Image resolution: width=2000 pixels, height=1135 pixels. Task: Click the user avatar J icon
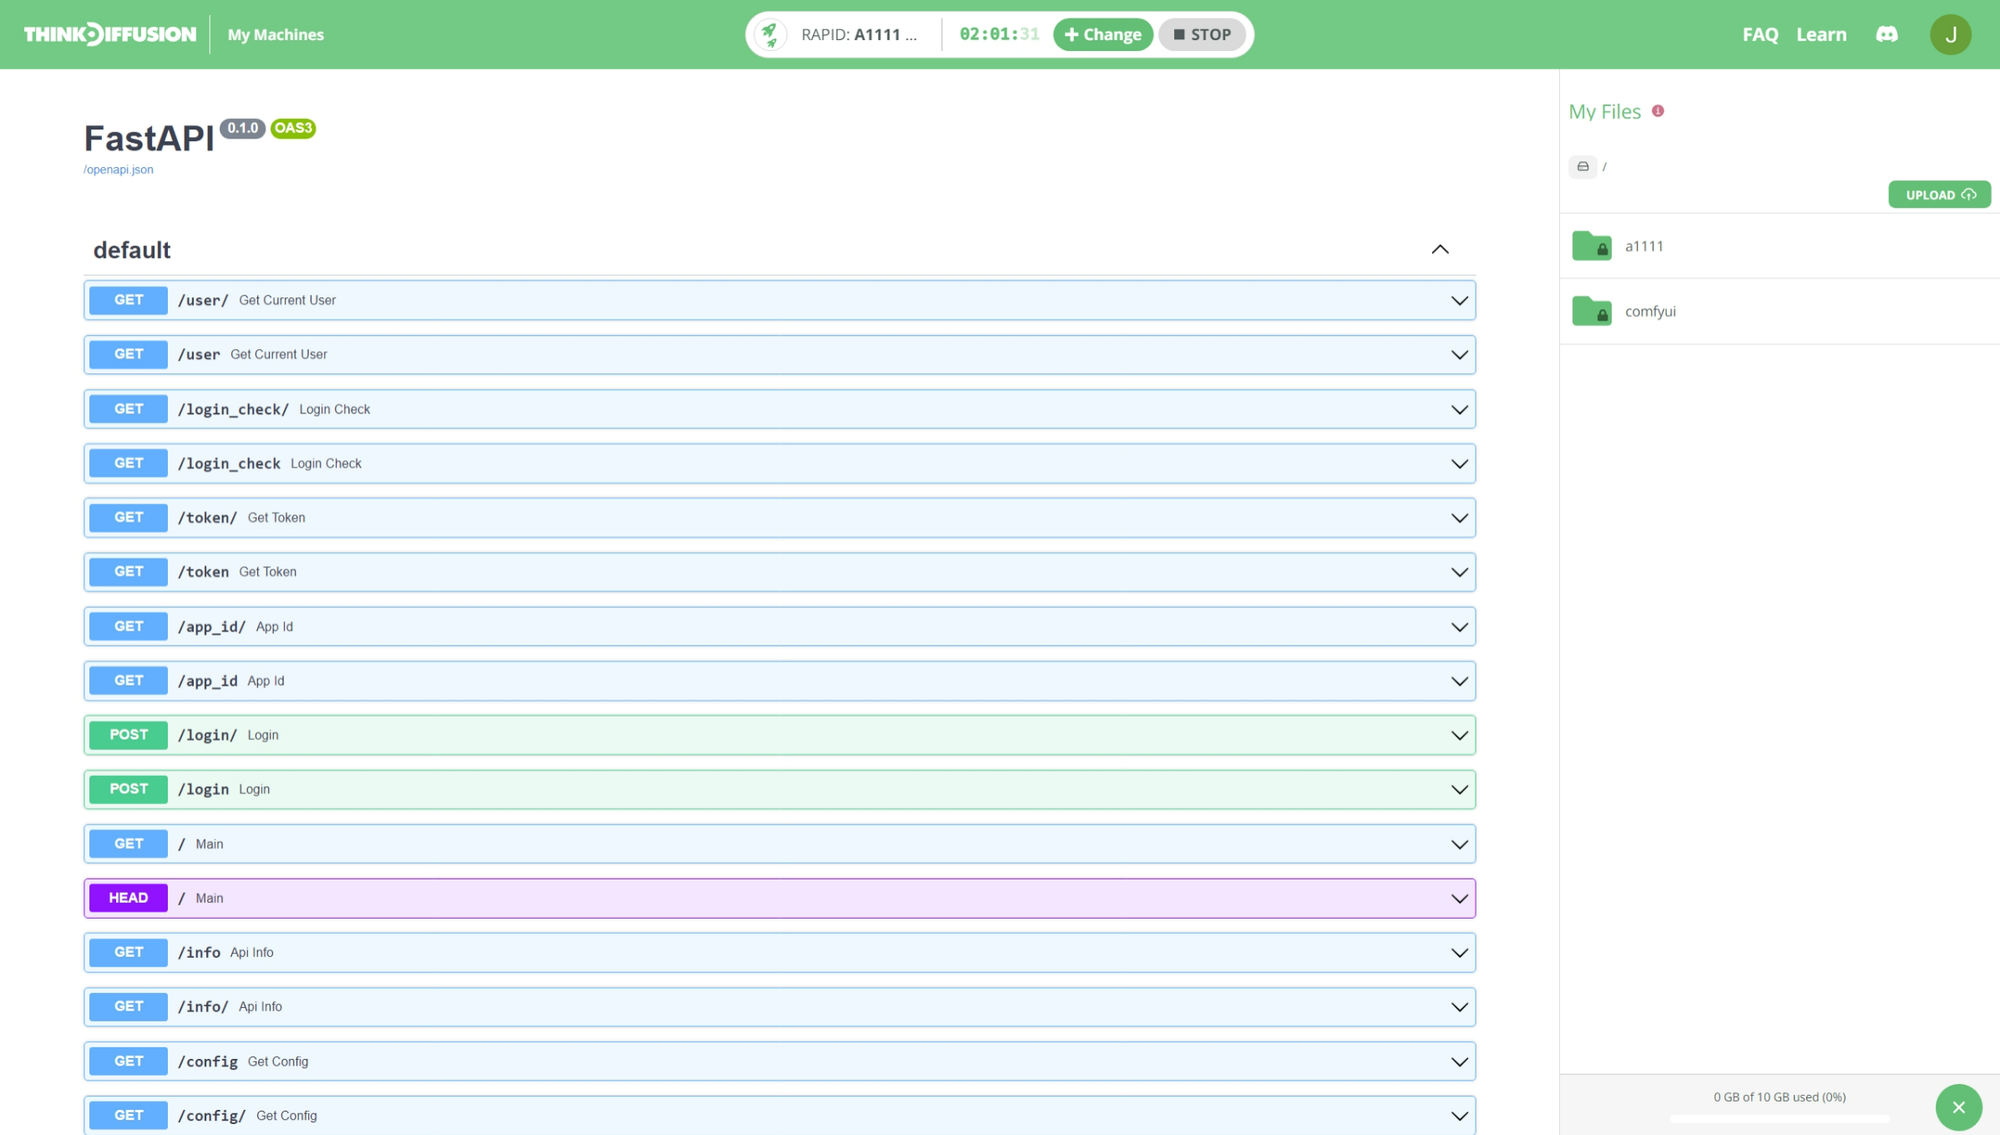(x=1950, y=34)
